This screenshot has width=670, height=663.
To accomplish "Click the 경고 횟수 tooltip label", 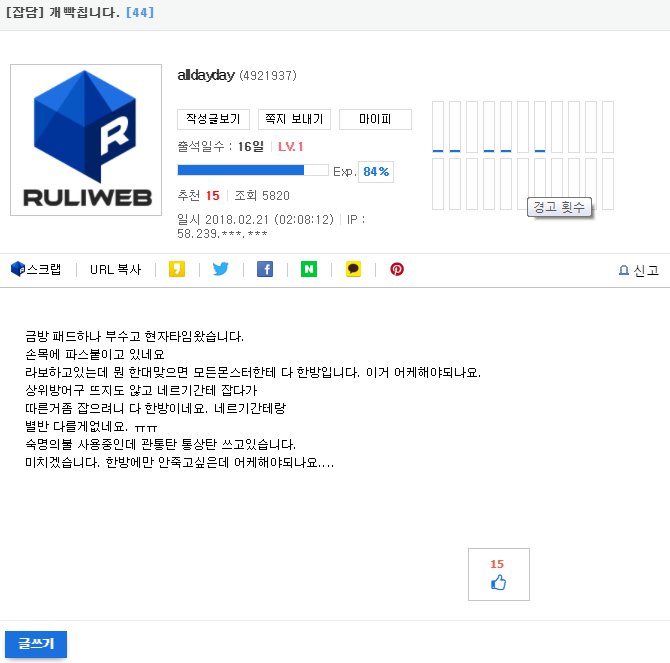I will point(559,207).
